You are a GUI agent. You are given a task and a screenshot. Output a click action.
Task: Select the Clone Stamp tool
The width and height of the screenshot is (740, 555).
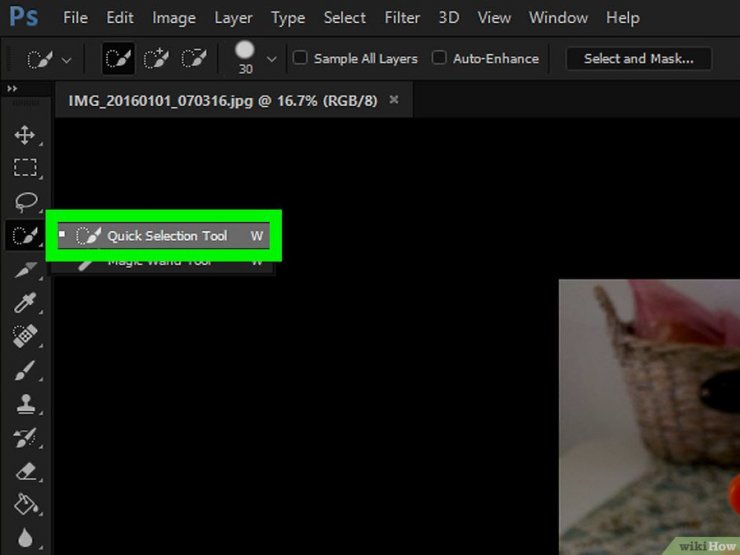coord(24,404)
